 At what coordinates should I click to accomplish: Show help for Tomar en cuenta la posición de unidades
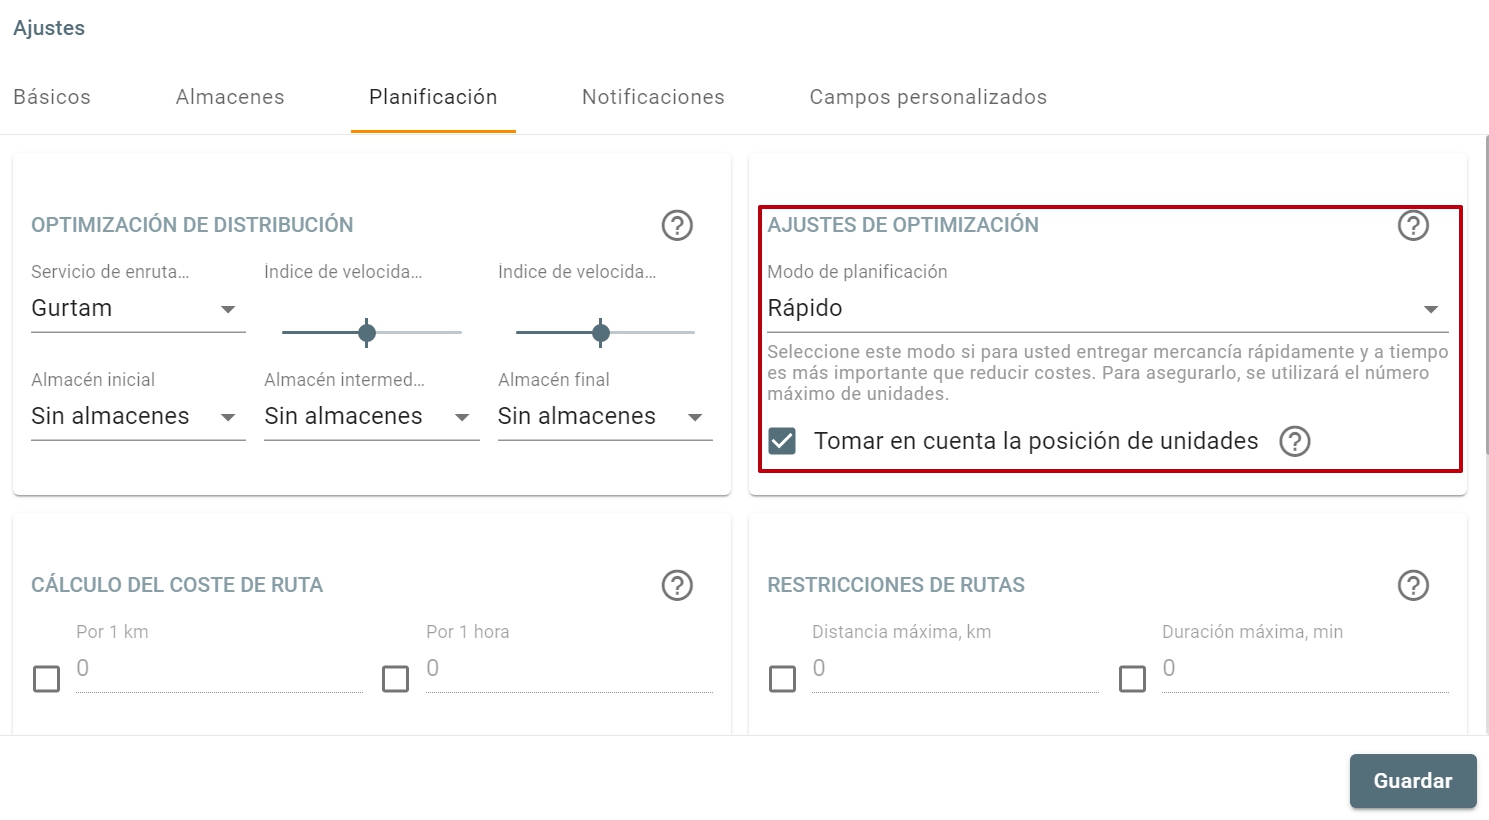pos(1294,441)
